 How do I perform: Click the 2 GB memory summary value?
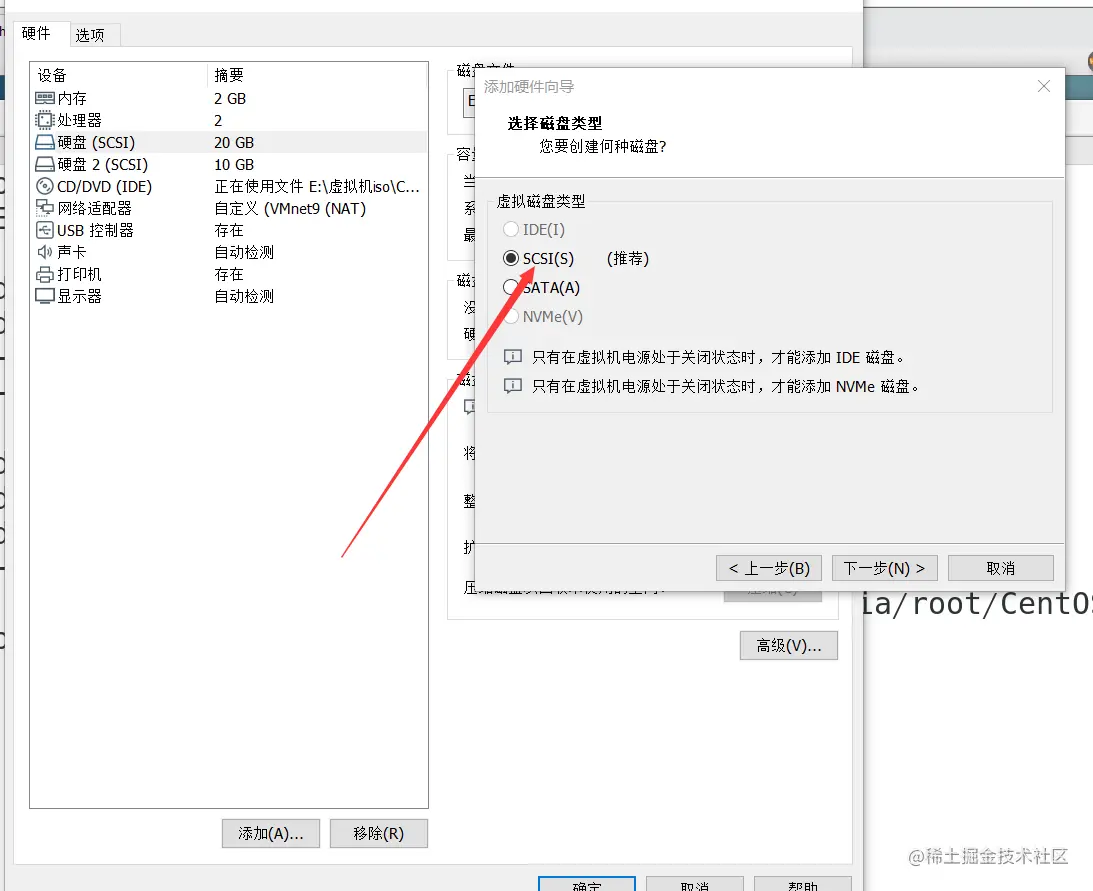(x=230, y=98)
